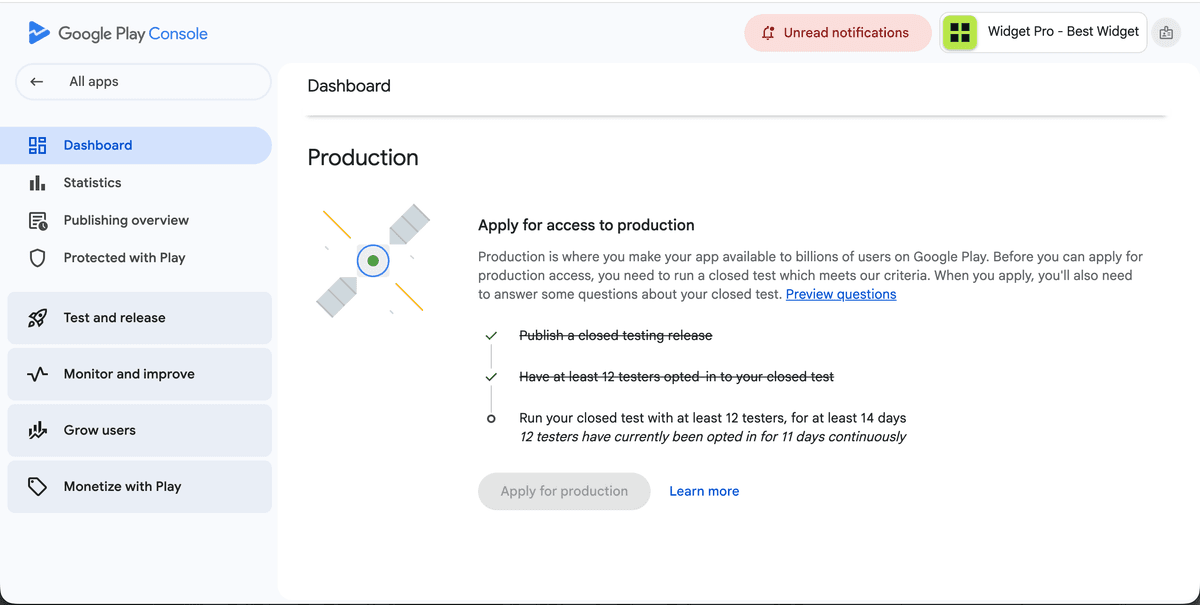This screenshot has height=605, width=1200.
Task: Click the checkmark beside Publish a closed testing release
Action: (x=491, y=336)
